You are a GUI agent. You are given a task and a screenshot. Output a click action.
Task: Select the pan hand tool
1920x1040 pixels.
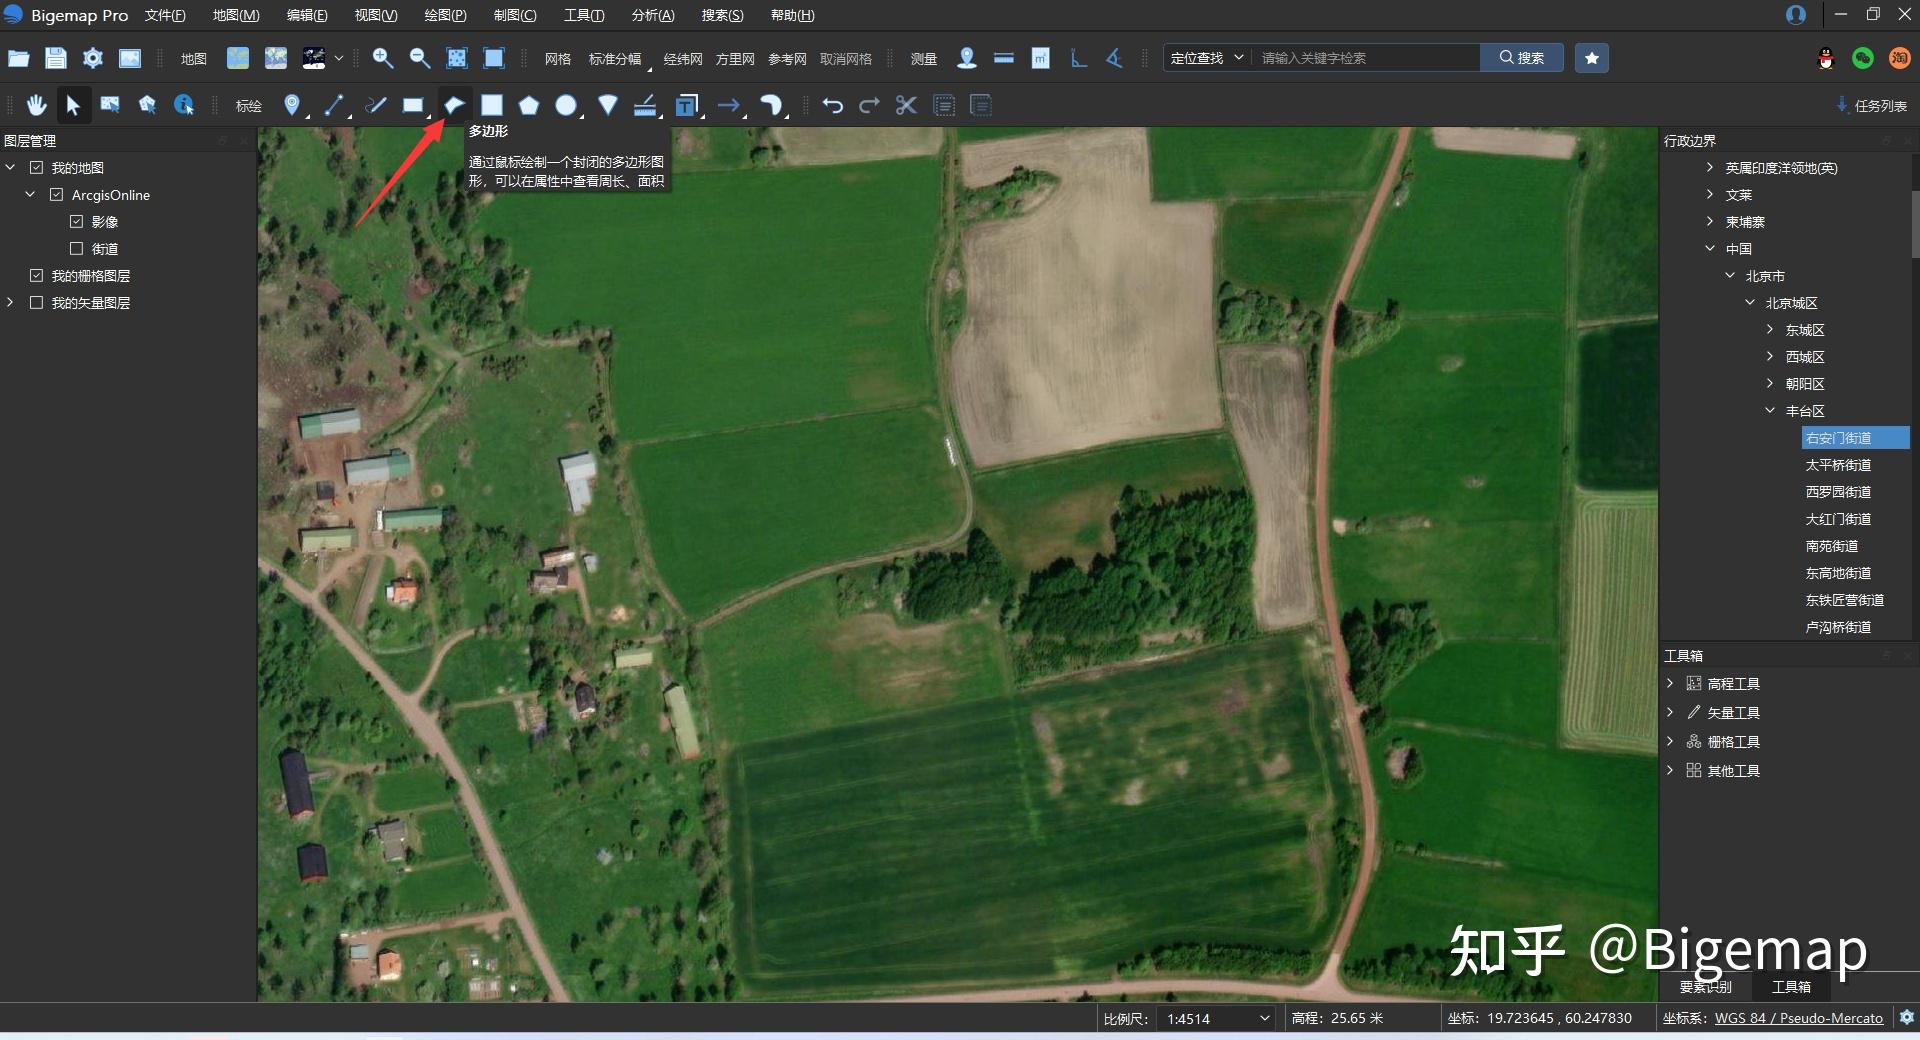[37, 105]
